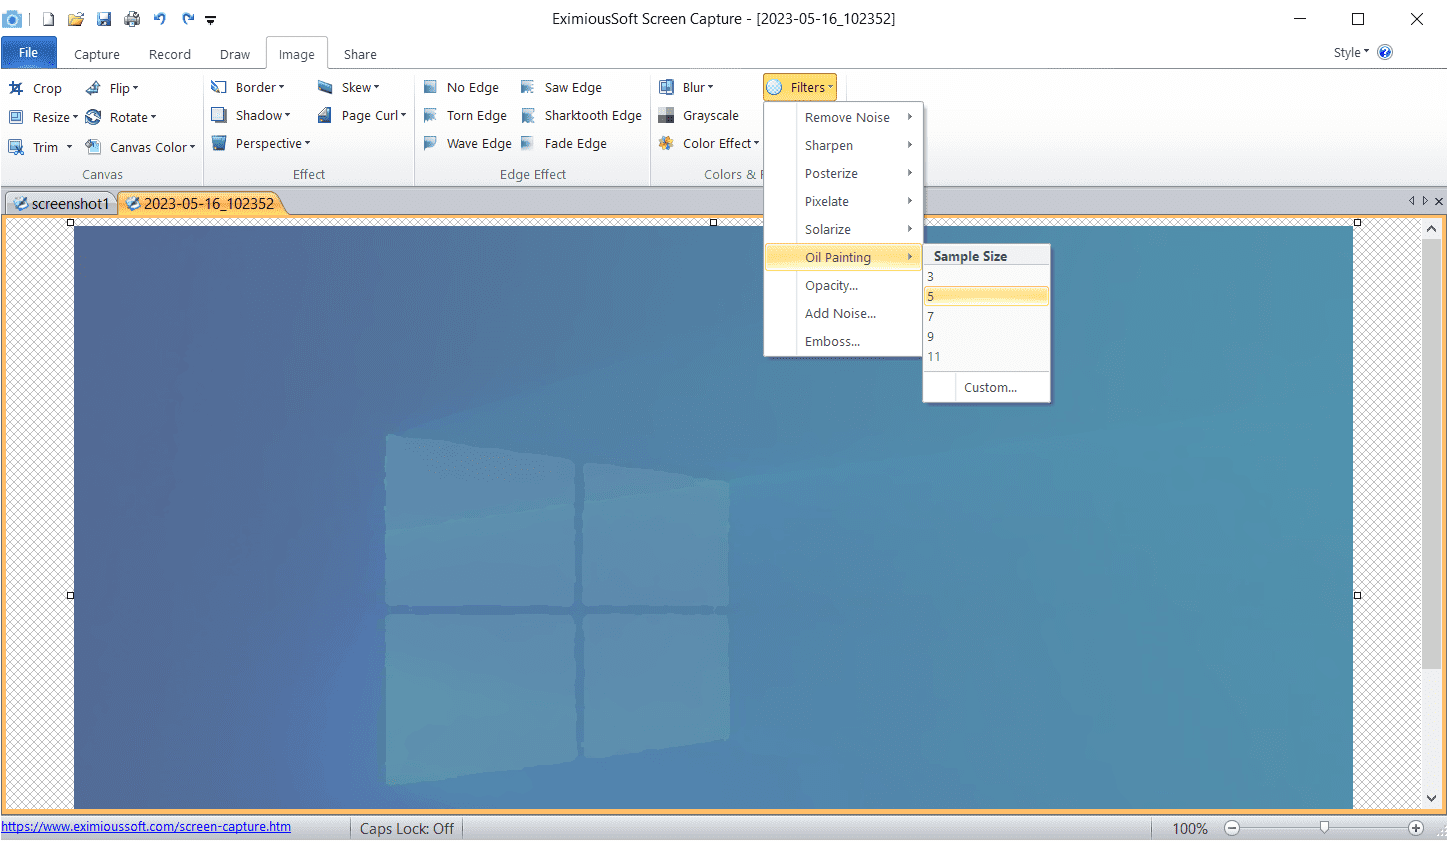Image resolution: width=1448 pixels, height=841 pixels.
Task: Open the Pixelate submenu
Action: point(843,201)
